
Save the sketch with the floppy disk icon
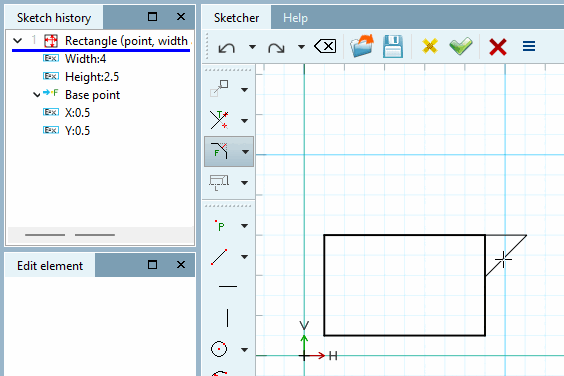pyautogui.click(x=393, y=46)
